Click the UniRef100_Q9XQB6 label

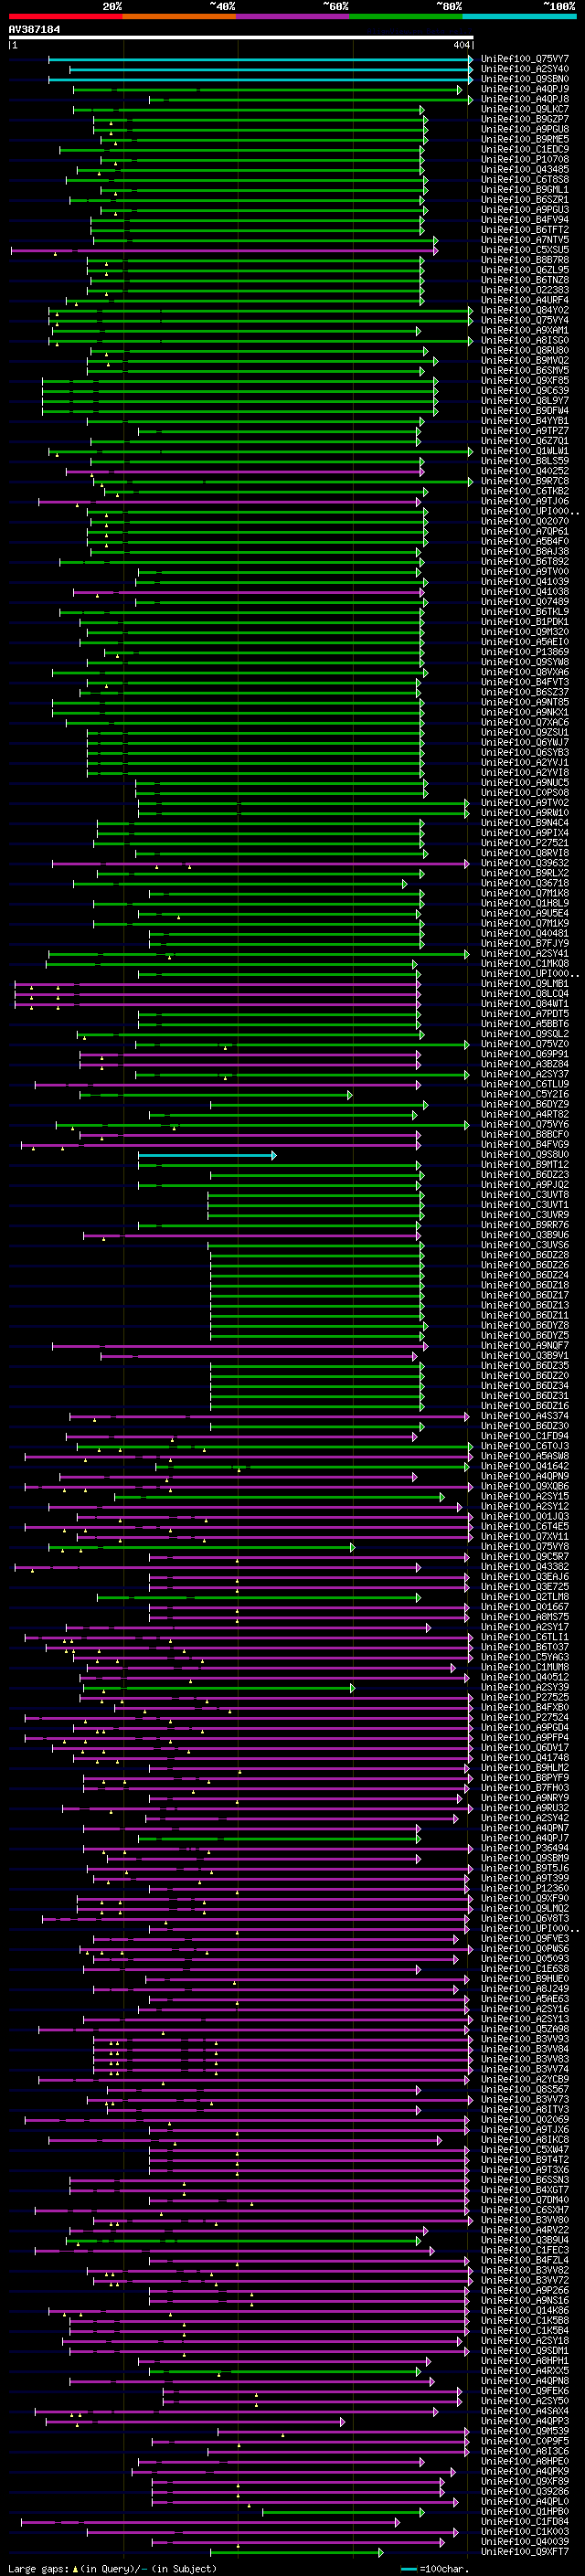pyautogui.click(x=524, y=1486)
